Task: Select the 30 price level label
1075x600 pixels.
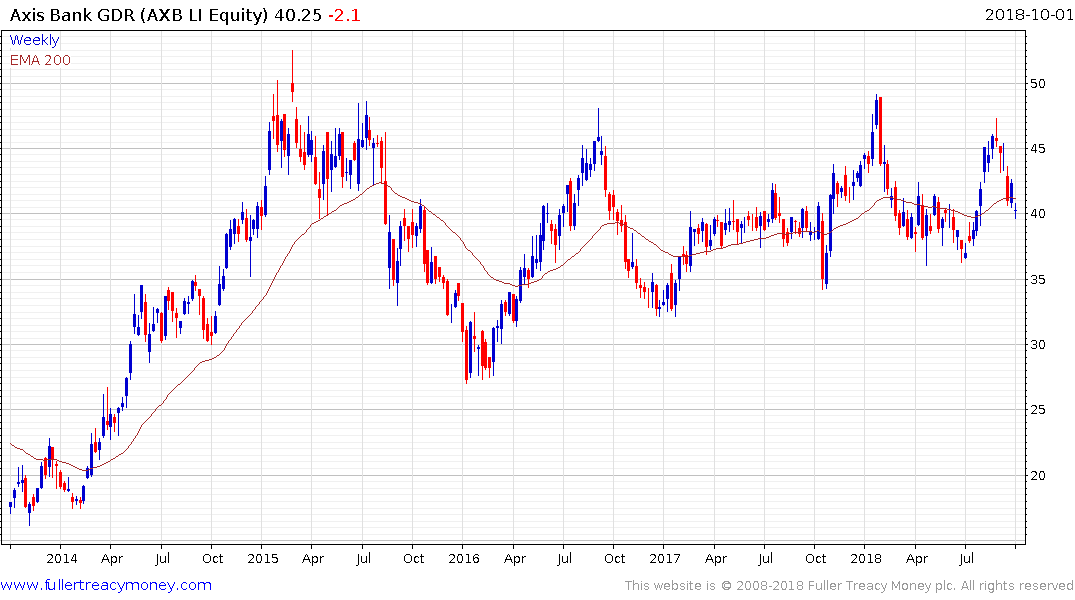Action: (1040, 345)
